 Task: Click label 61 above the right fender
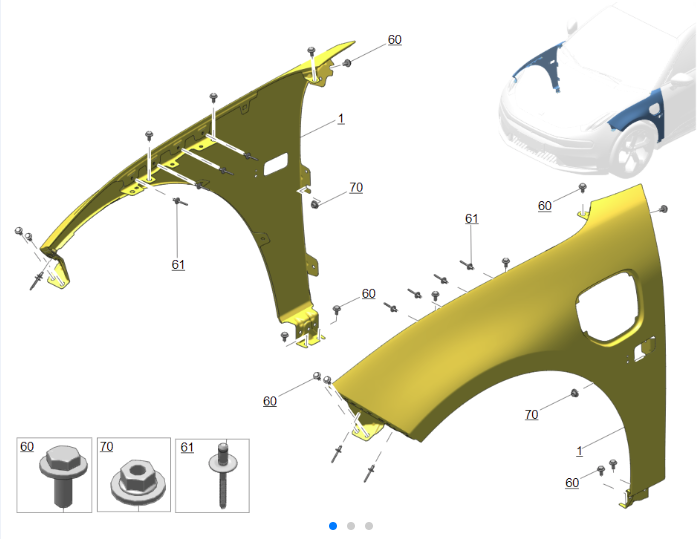[472, 218]
